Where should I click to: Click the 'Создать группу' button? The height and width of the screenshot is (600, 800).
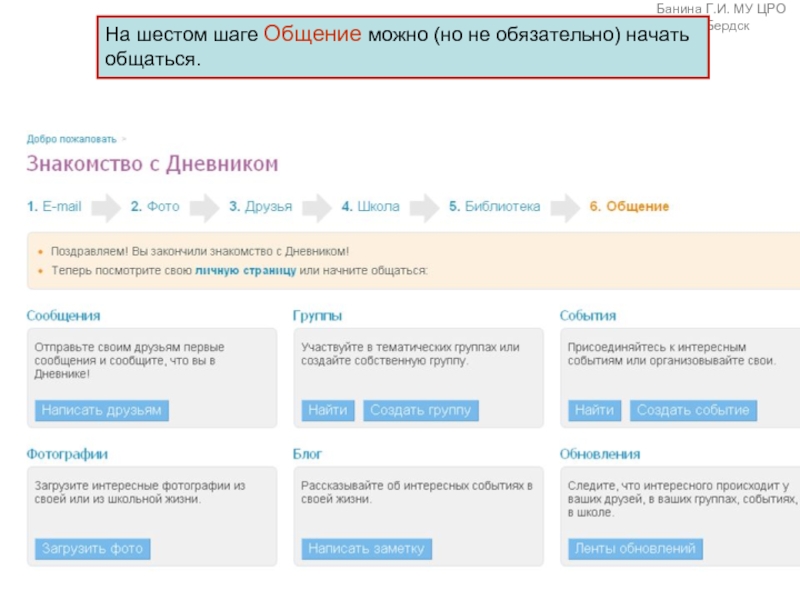click(x=421, y=410)
